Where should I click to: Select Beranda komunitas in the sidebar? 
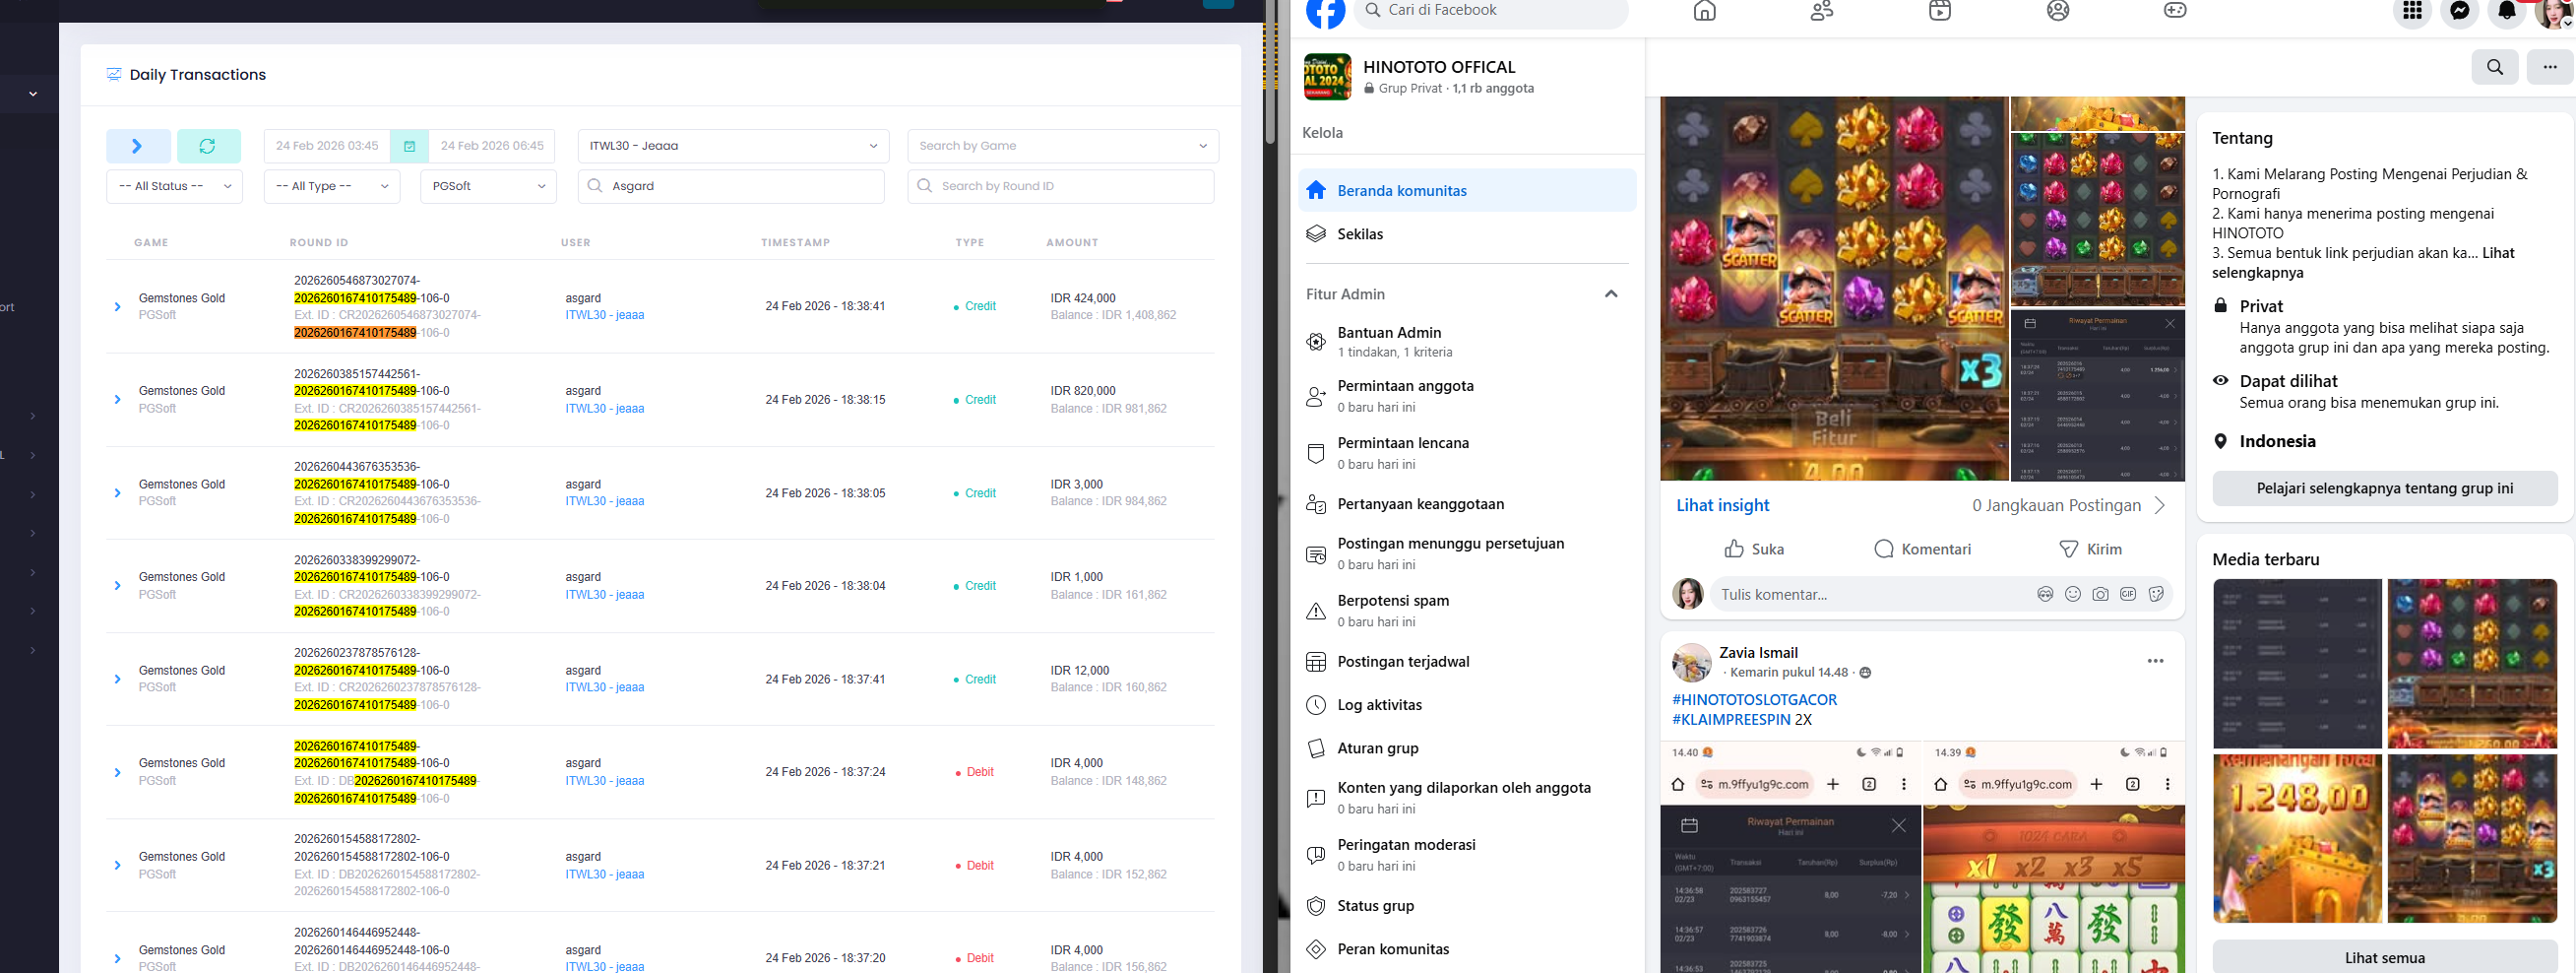click(x=1467, y=190)
